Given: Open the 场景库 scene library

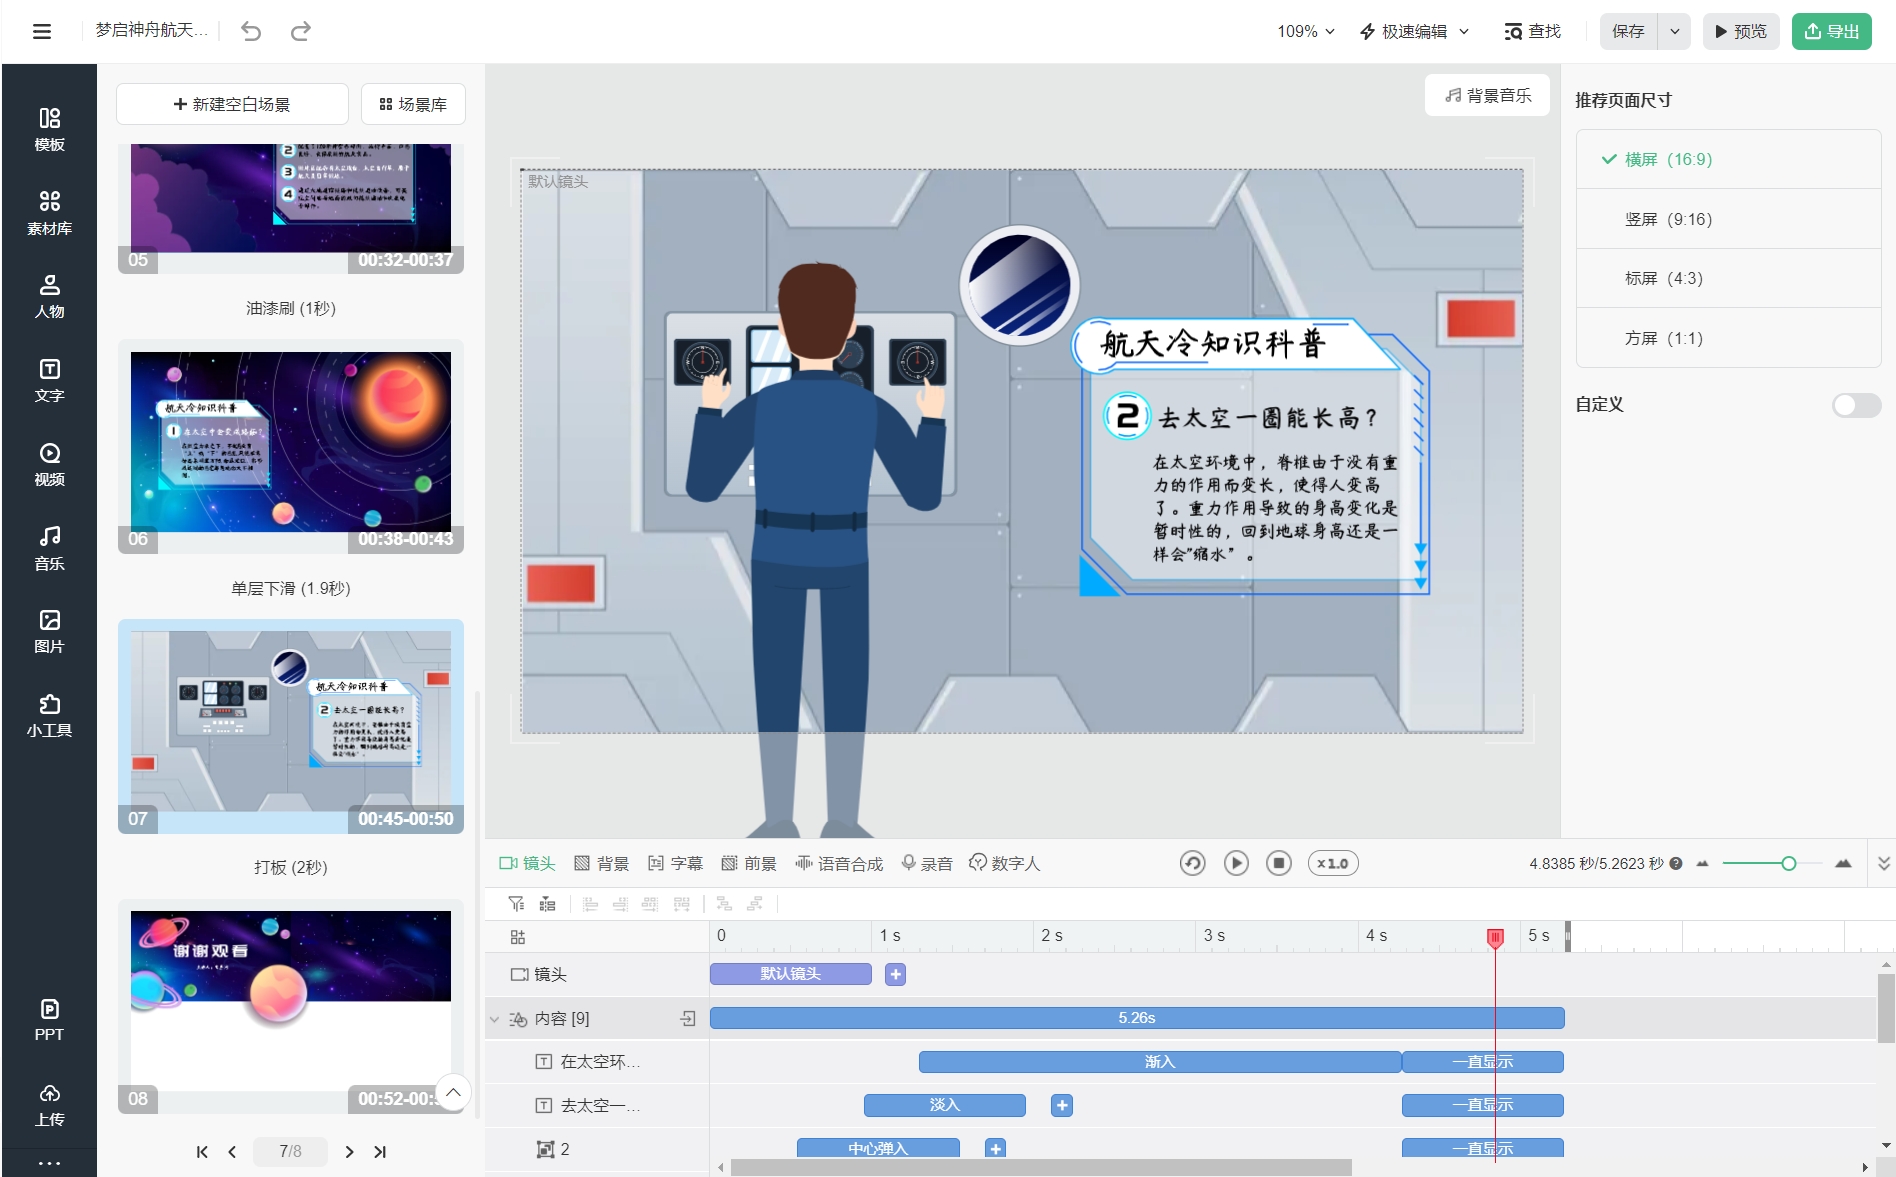Looking at the screenshot, I should (413, 104).
